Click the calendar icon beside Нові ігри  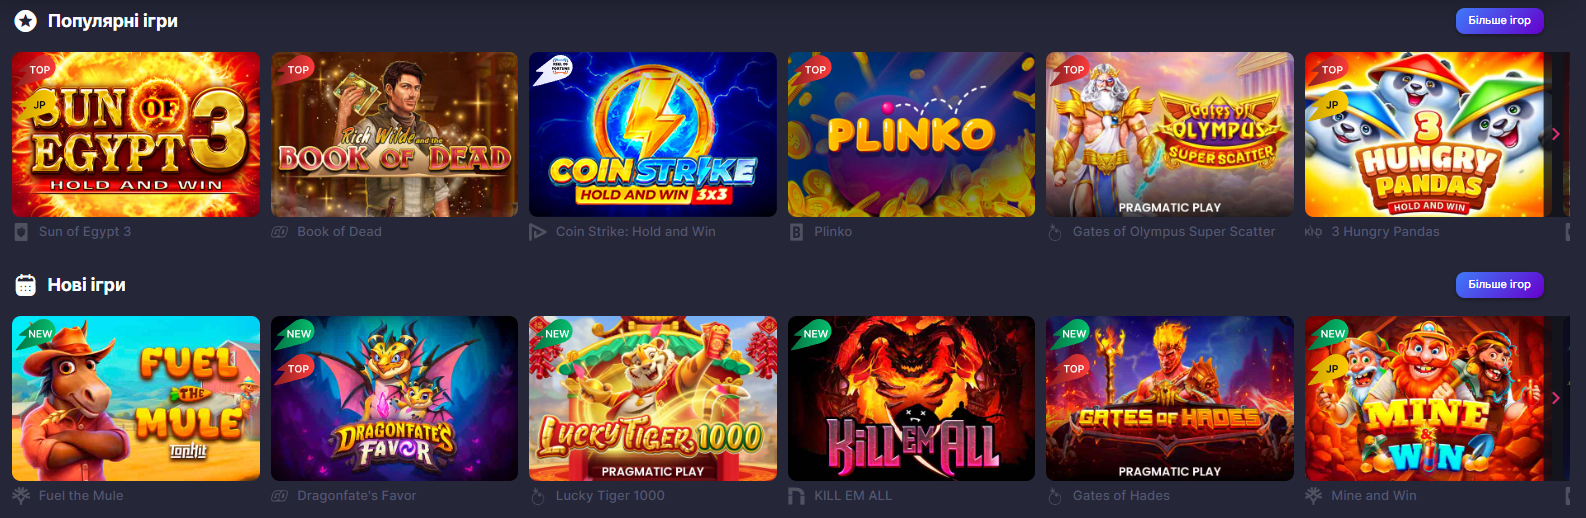tap(25, 285)
